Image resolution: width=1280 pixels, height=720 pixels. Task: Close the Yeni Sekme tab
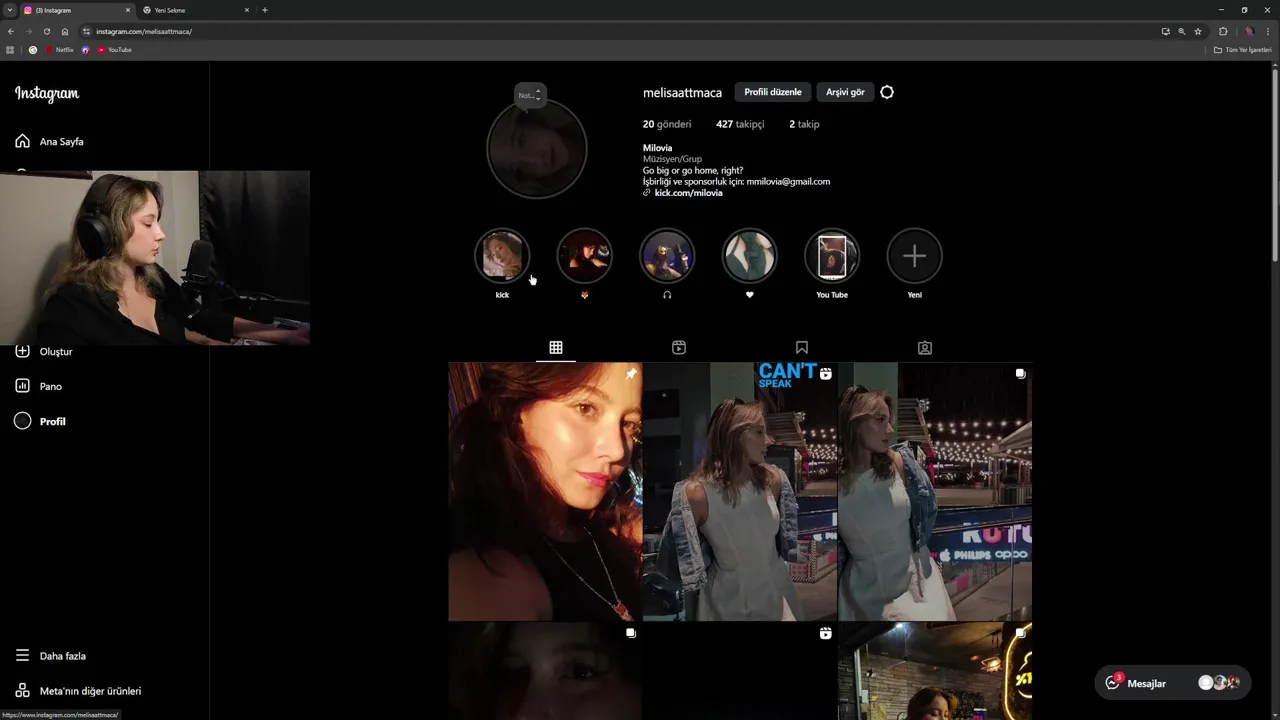[x=247, y=10]
